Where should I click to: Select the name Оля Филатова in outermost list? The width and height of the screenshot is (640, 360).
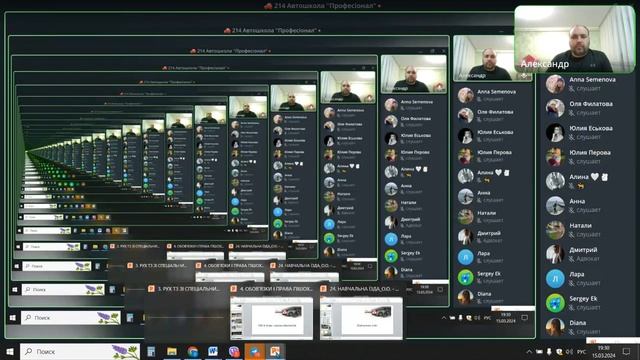click(x=591, y=104)
